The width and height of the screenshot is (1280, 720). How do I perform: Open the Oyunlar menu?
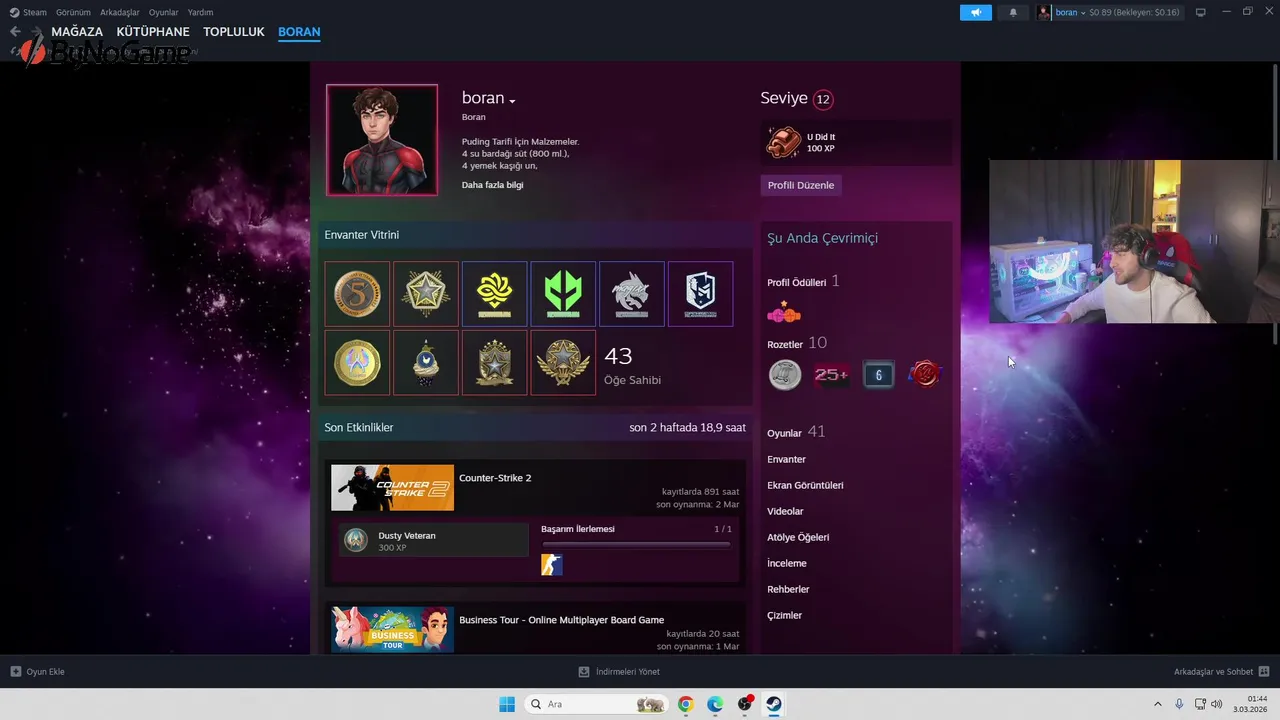(164, 12)
